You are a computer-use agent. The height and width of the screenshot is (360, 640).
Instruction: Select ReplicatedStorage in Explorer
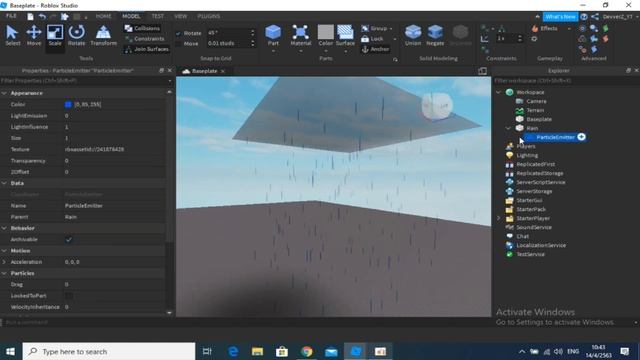click(x=540, y=173)
